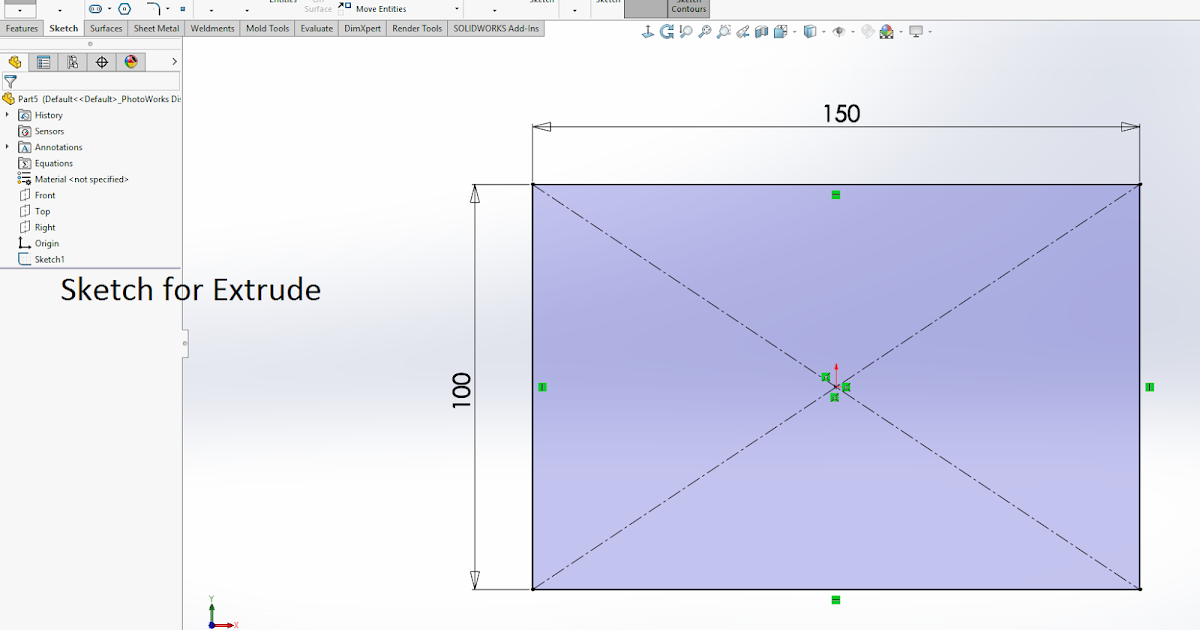Image resolution: width=1200 pixels, height=630 pixels.
Task: Open the Evaluate tab
Action: pyautogui.click(x=316, y=28)
